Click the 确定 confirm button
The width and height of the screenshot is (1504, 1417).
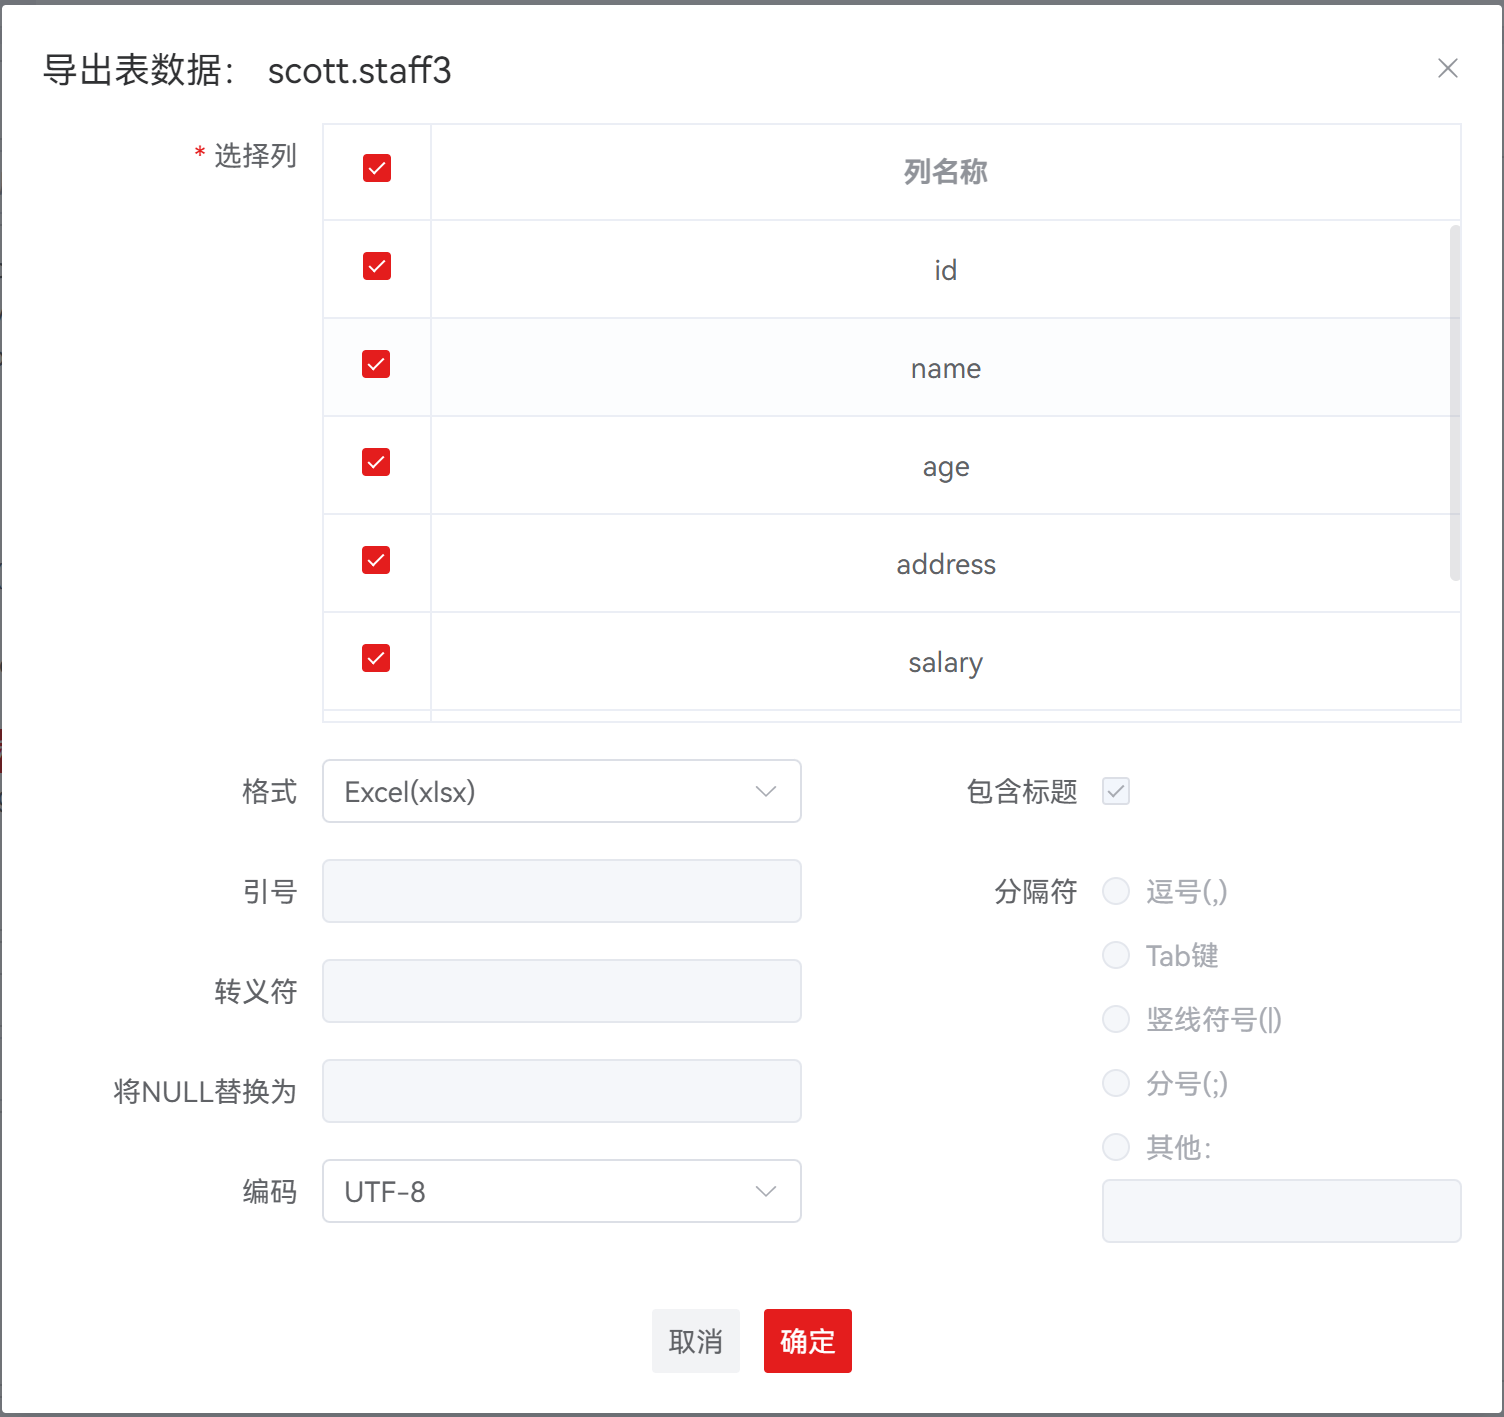click(x=807, y=1341)
